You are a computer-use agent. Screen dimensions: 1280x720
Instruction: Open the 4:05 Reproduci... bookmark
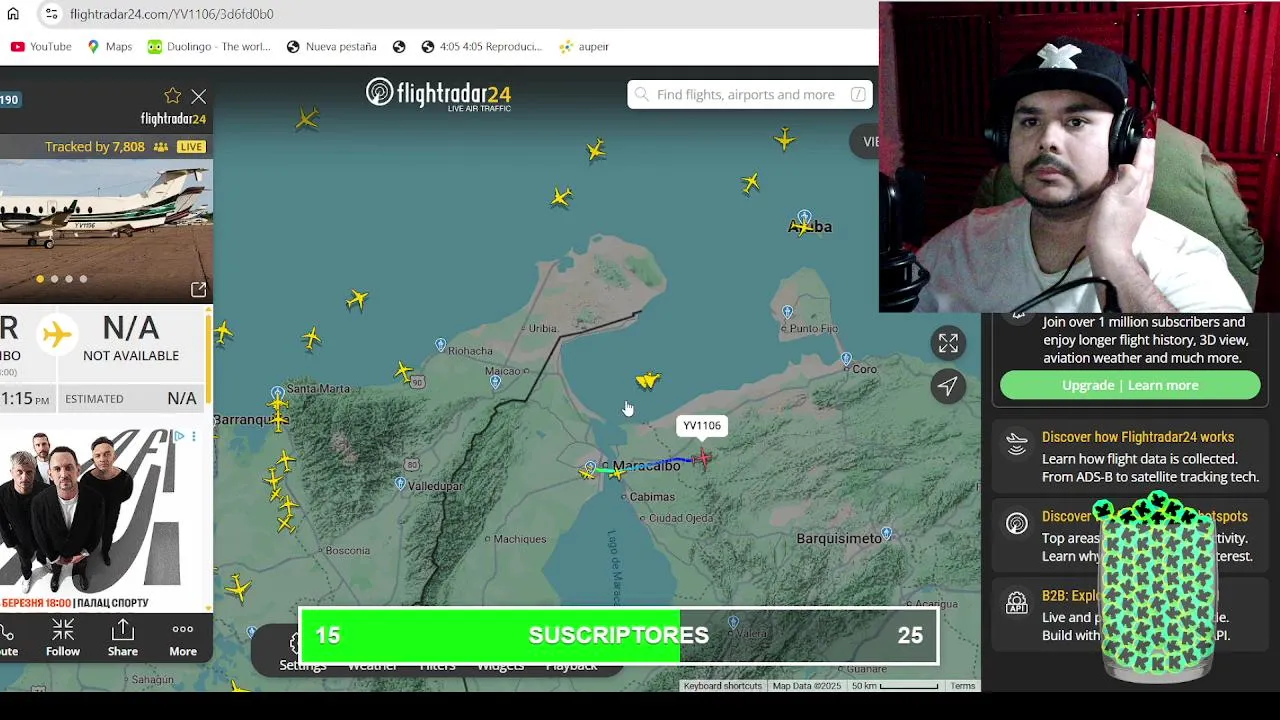[481, 46]
